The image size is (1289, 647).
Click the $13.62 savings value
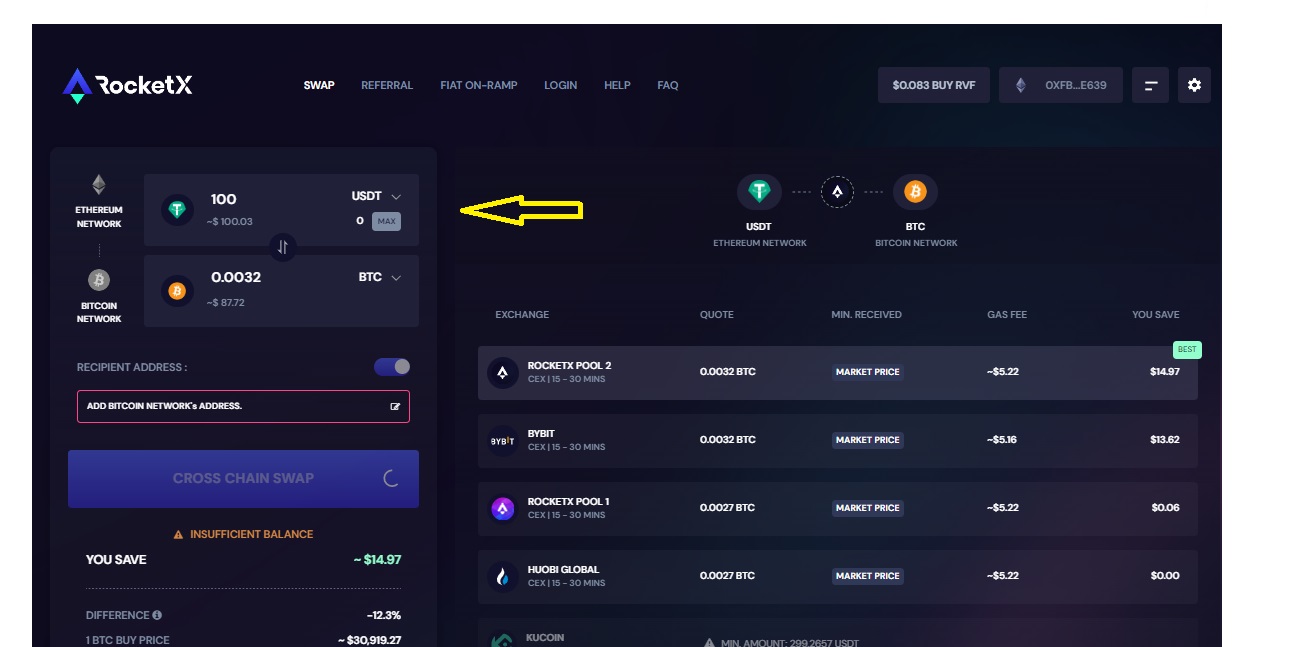pyautogui.click(x=1165, y=440)
